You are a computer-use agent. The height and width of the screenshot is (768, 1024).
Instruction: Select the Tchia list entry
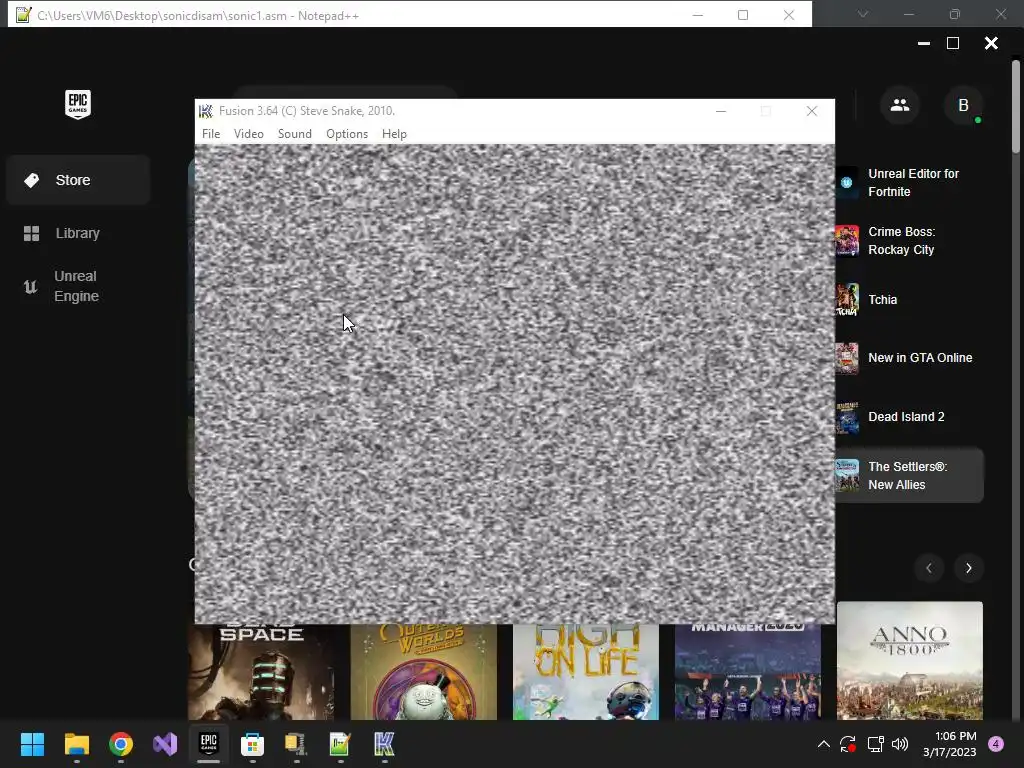pyautogui.click(x=909, y=300)
